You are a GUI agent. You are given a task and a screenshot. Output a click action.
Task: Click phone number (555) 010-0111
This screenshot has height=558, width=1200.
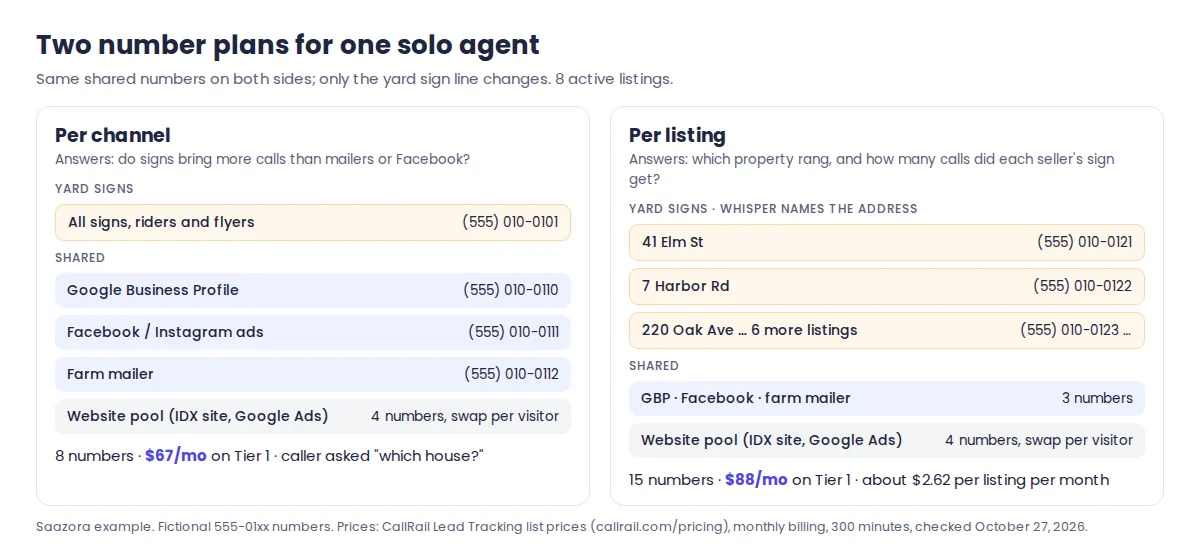(x=513, y=332)
